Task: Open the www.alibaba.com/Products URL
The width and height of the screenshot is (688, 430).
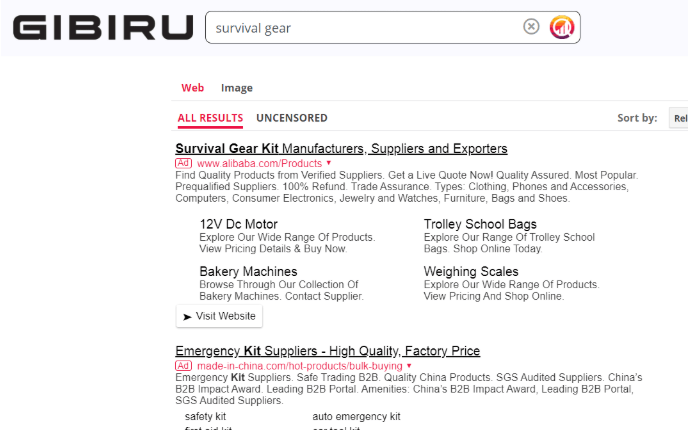Action: point(259,163)
